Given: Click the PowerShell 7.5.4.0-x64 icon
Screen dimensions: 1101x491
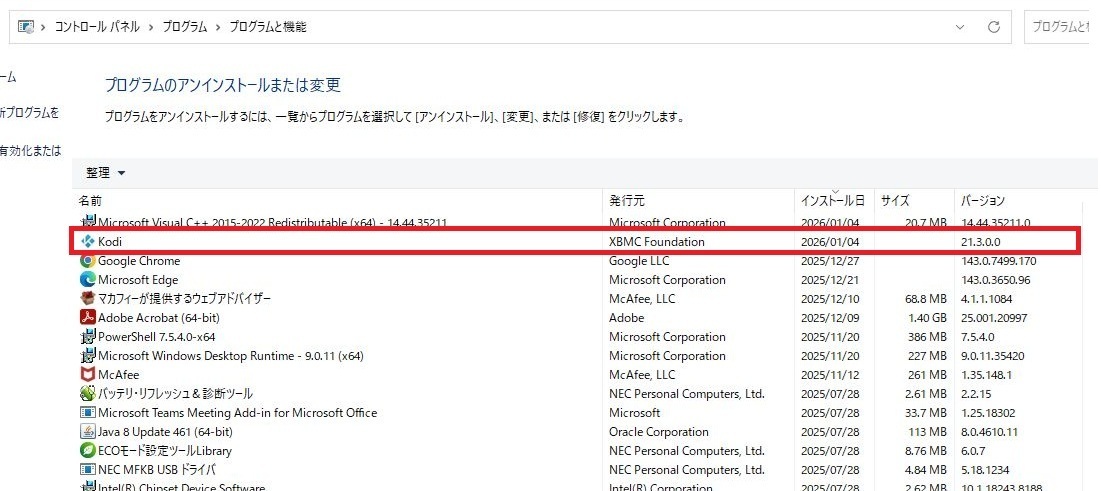Looking at the screenshot, I should 88,337.
